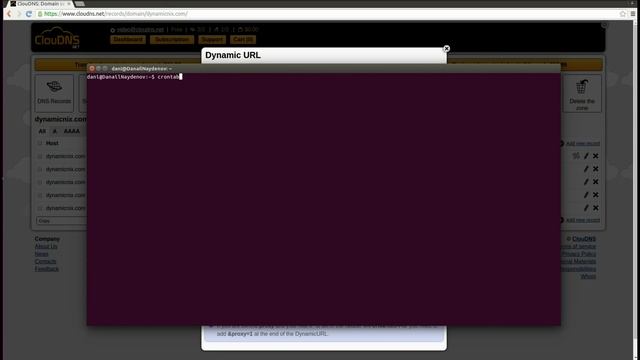Edit the first dynamicnix.com record with pencil

[x=586, y=156]
